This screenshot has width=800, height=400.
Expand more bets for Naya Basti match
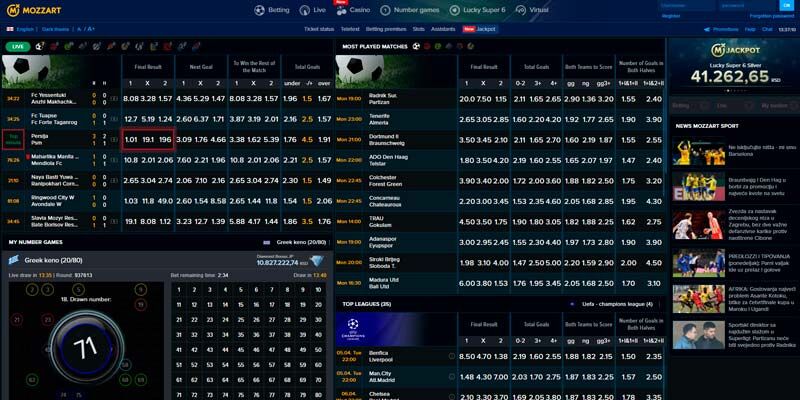point(114,181)
